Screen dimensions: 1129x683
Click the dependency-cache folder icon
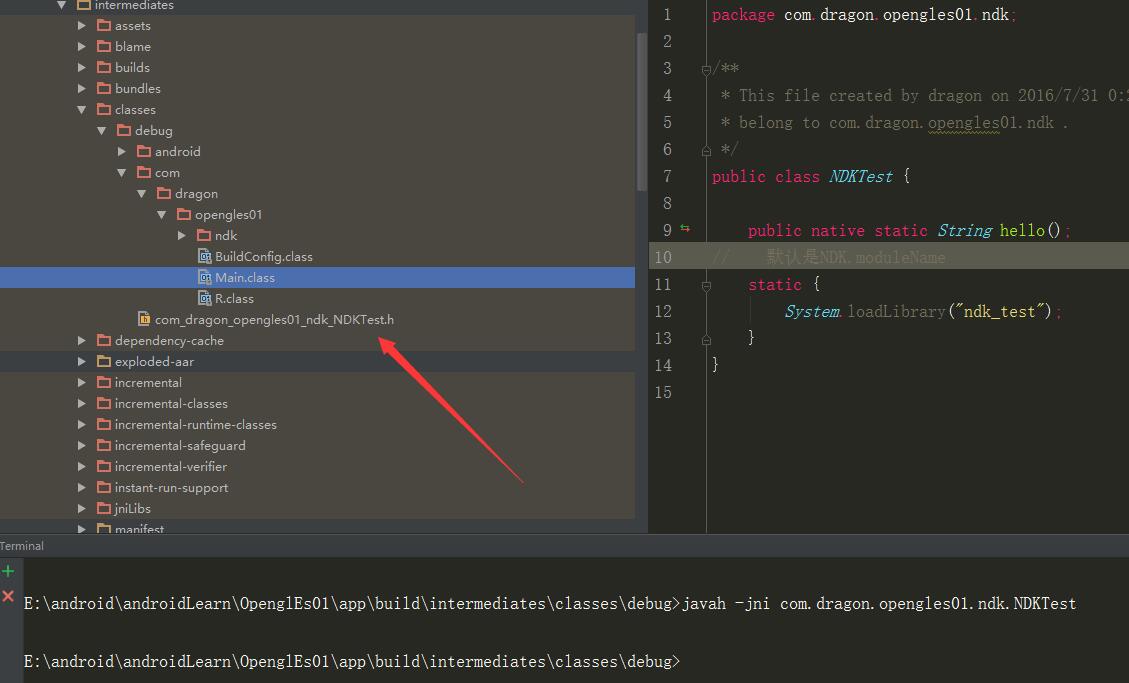(104, 340)
